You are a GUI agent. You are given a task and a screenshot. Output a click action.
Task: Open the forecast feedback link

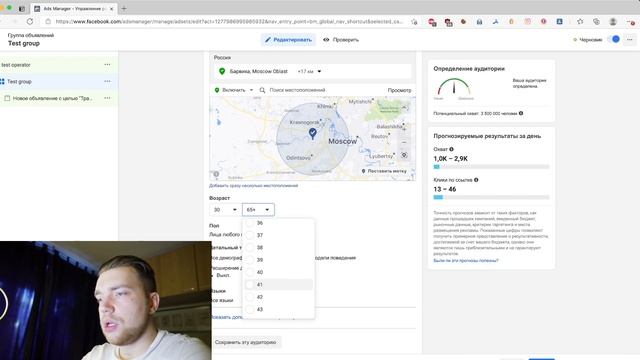click(x=466, y=260)
